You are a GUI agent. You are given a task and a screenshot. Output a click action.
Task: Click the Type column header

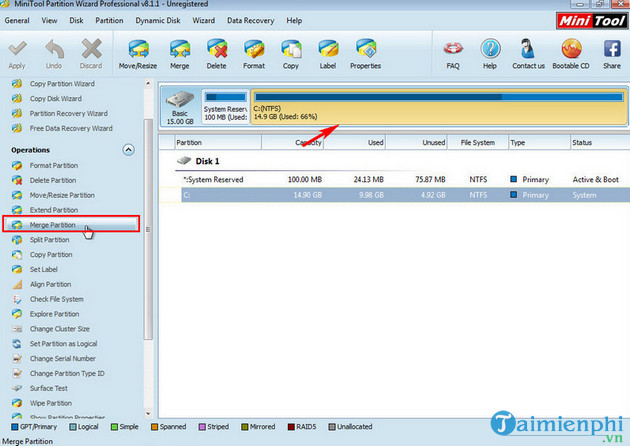pyautogui.click(x=539, y=143)
